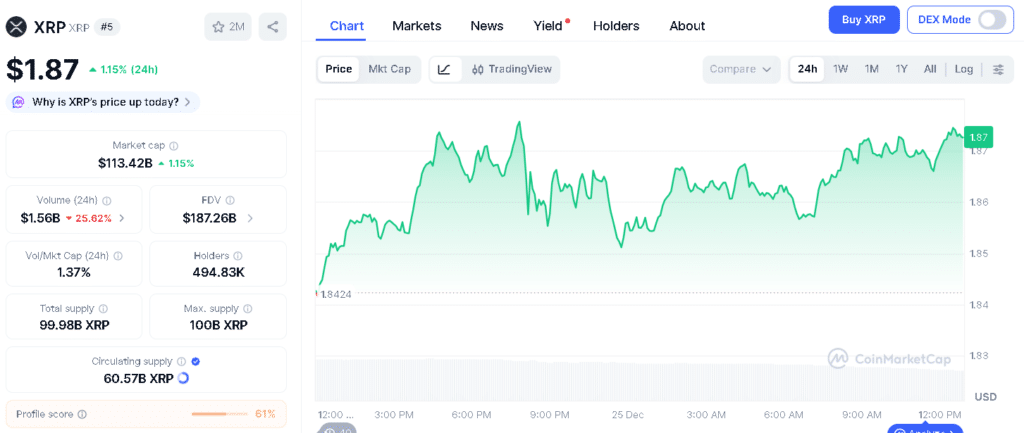Click circulating supply progress ring icon
The height and width of the screenshot is (433, 1024).
tap(184, 377)
